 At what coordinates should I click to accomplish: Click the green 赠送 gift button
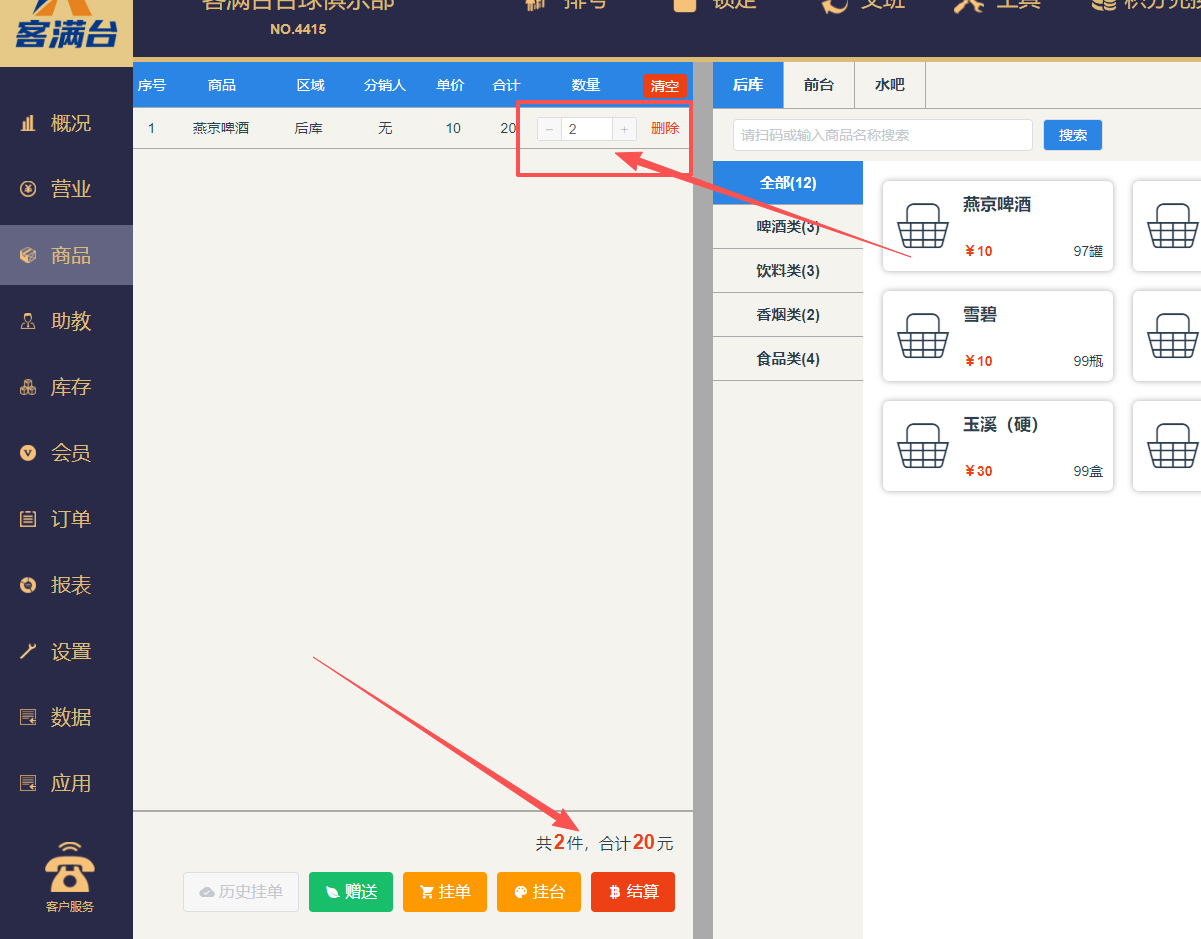tap(349, 892)
